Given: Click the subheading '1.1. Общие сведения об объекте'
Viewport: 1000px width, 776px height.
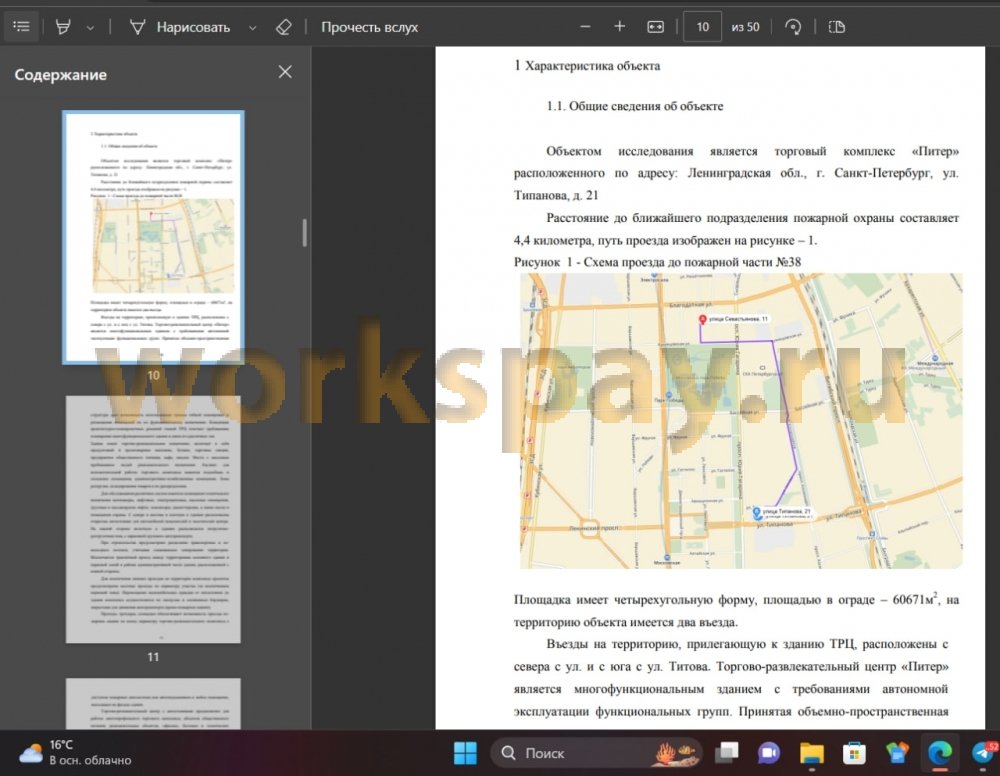Looking at the screenshot, I should pyautogui.click(x=635, y=106).
